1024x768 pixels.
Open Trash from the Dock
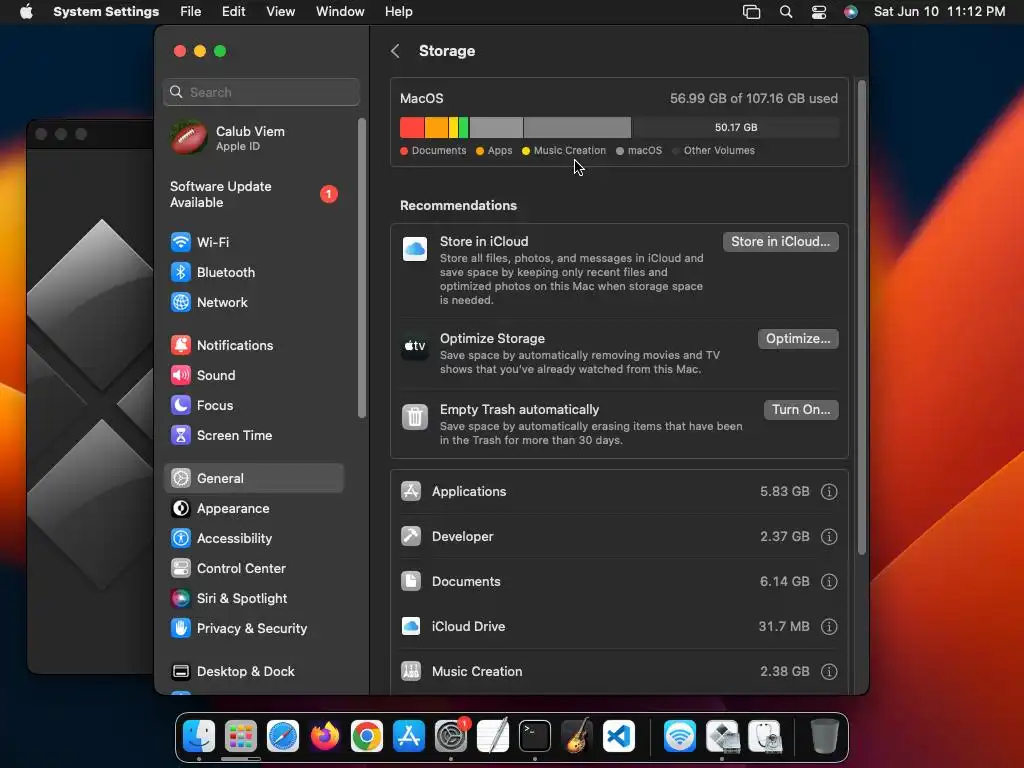(824, 737)
